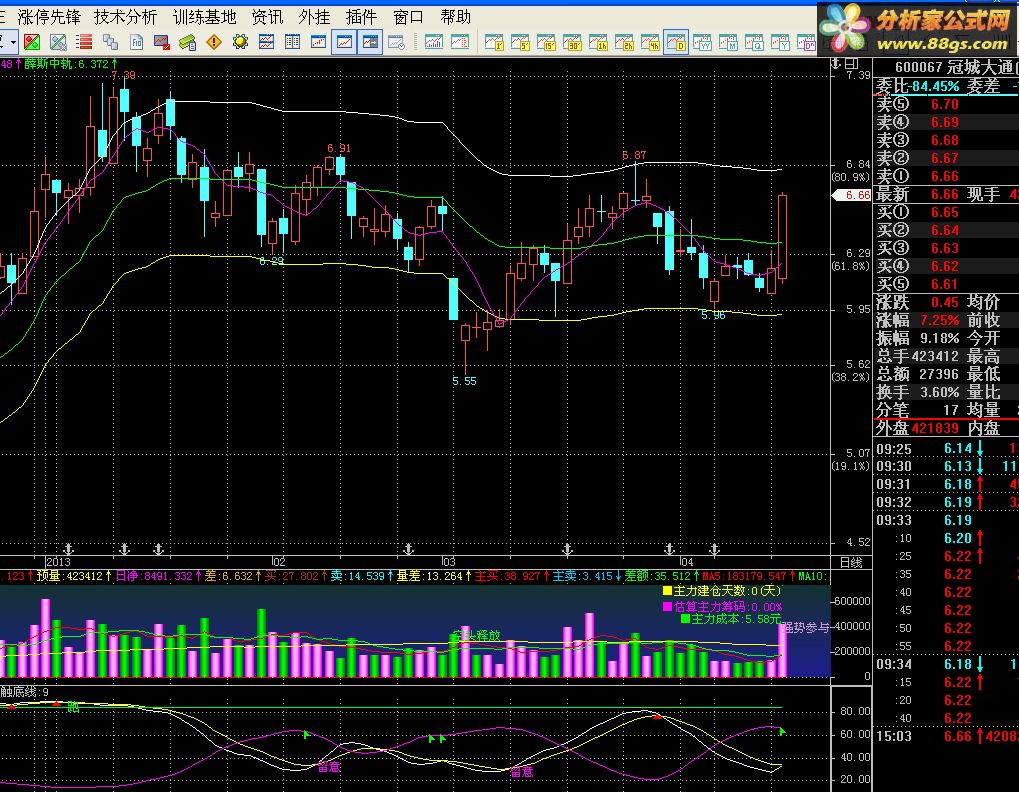The image size is (1019, 792).
Task: Click the purple D multi-day period icon
Action: point(806,43)
